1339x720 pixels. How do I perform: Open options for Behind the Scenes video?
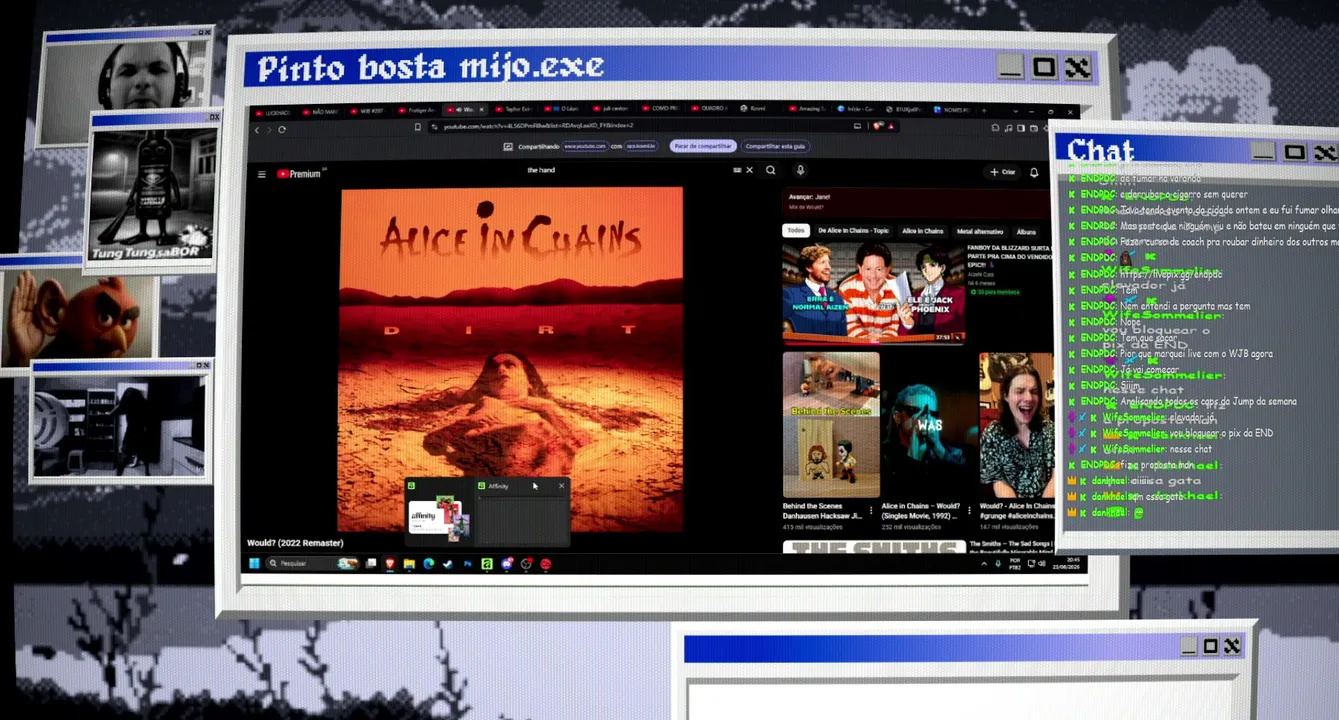[x=871, y=510]
